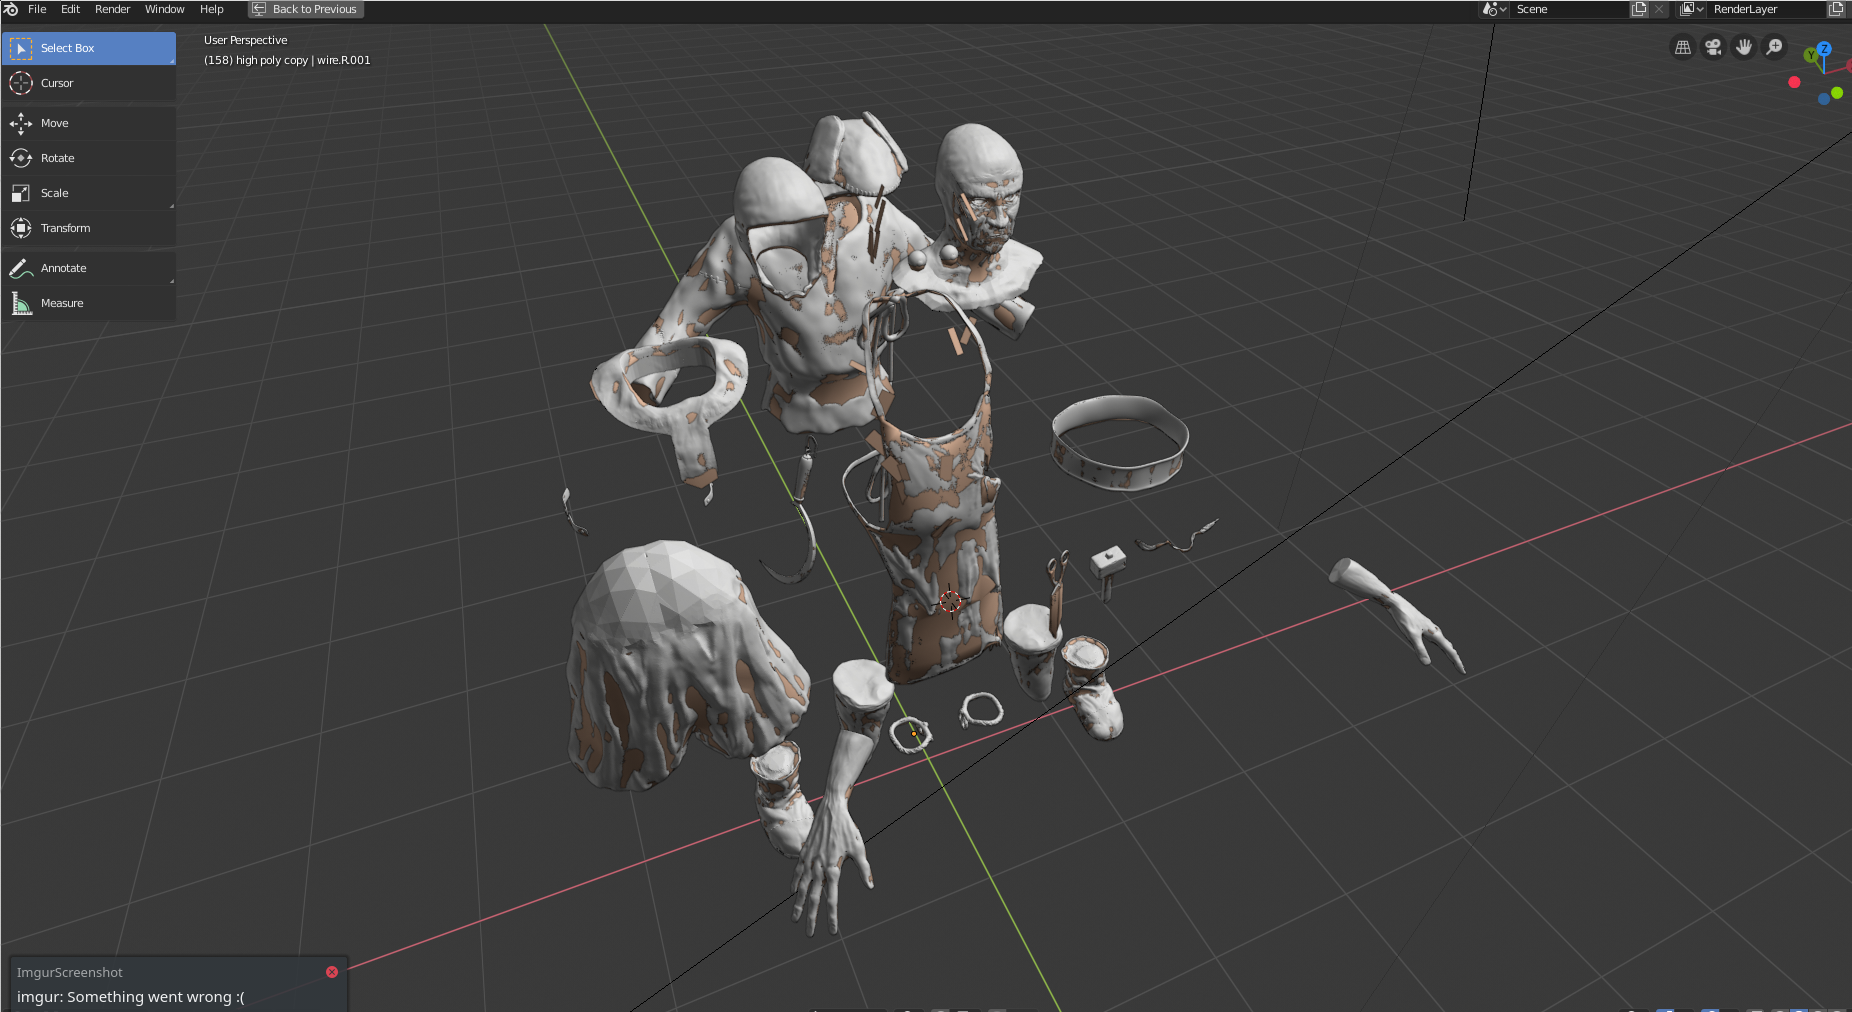Expand the Scale tool options corner triangle
This screenshot has width=1852, height=1012.
point(172,207)
